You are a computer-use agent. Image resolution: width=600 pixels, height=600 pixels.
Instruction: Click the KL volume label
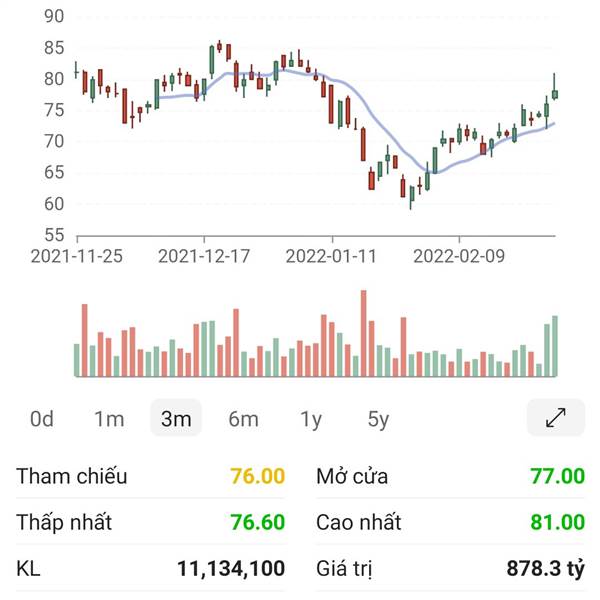point(28,568)
